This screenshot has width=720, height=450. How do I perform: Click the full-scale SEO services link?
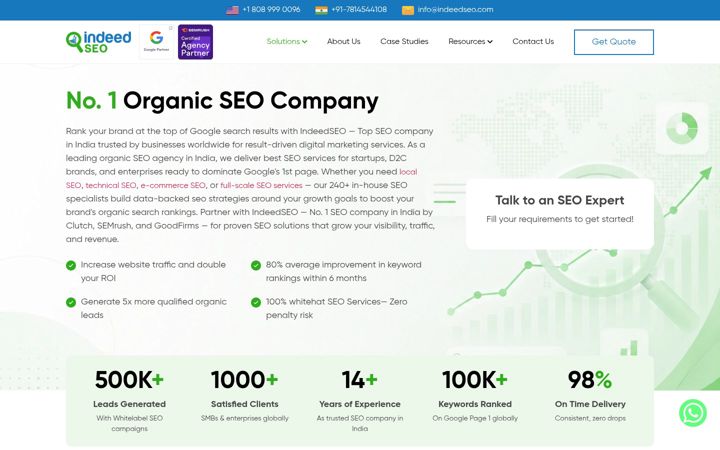click(x=261, y=186)
